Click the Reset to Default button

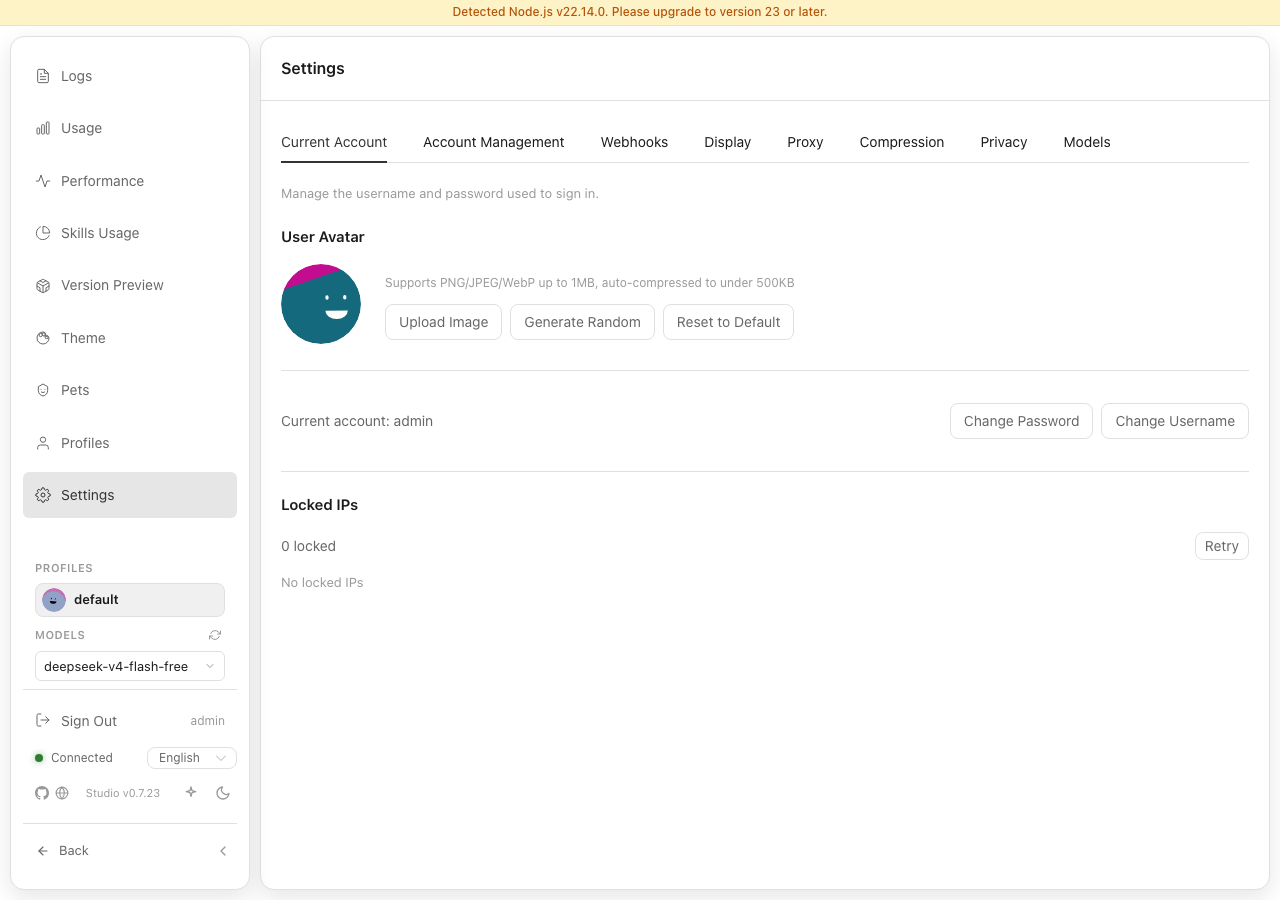[728, 322]
